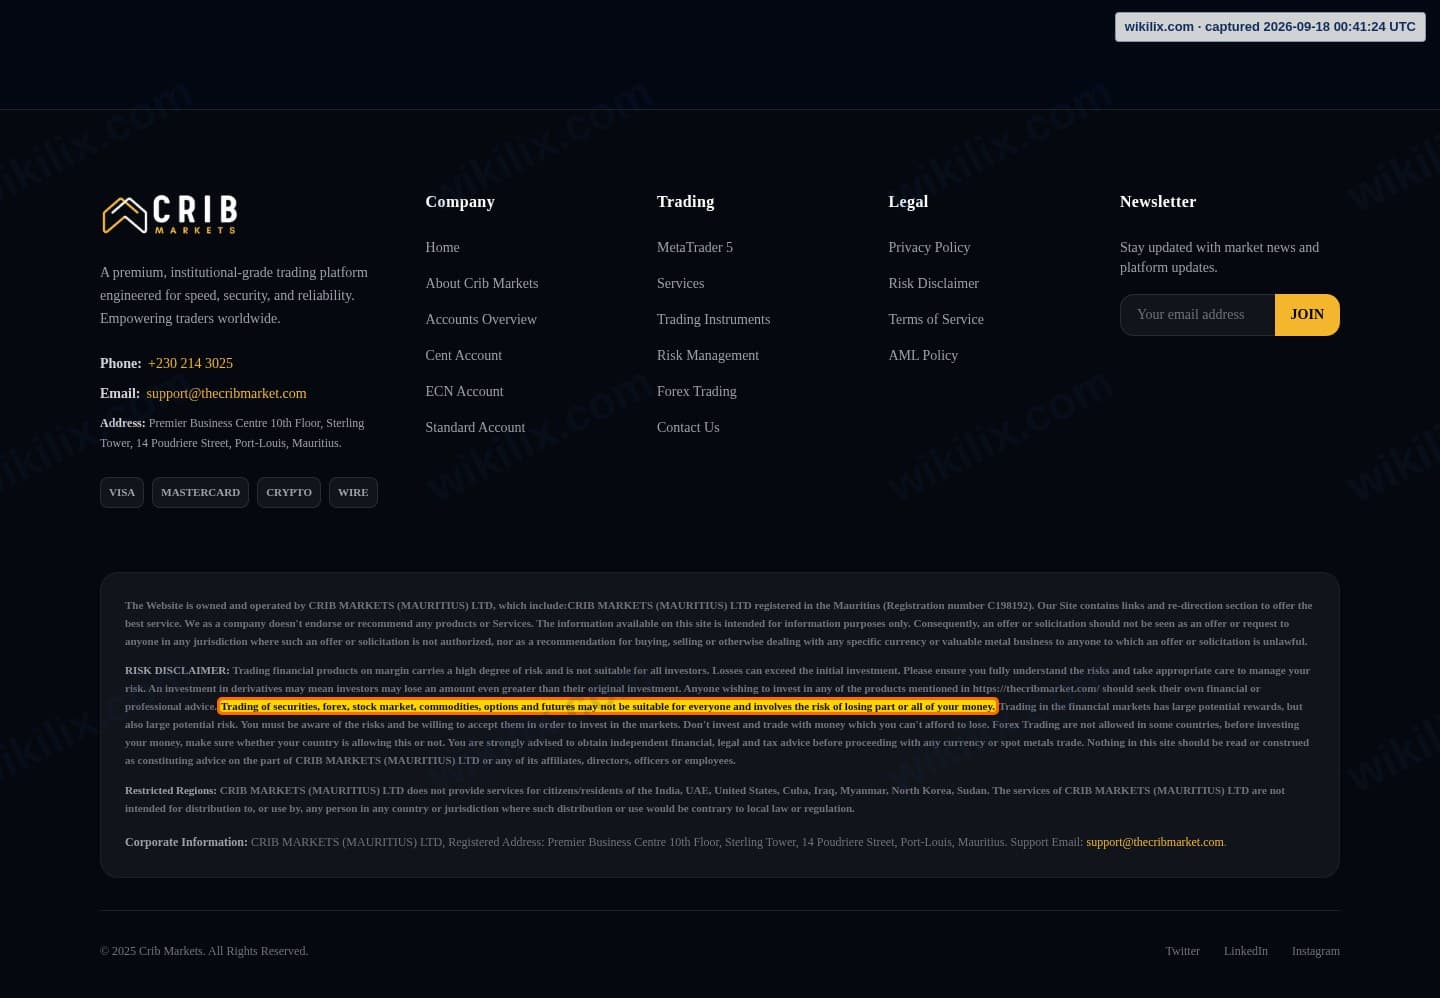Open the Risk Management link
This screenshot has width=1440, height=998.
coord(707,355)
